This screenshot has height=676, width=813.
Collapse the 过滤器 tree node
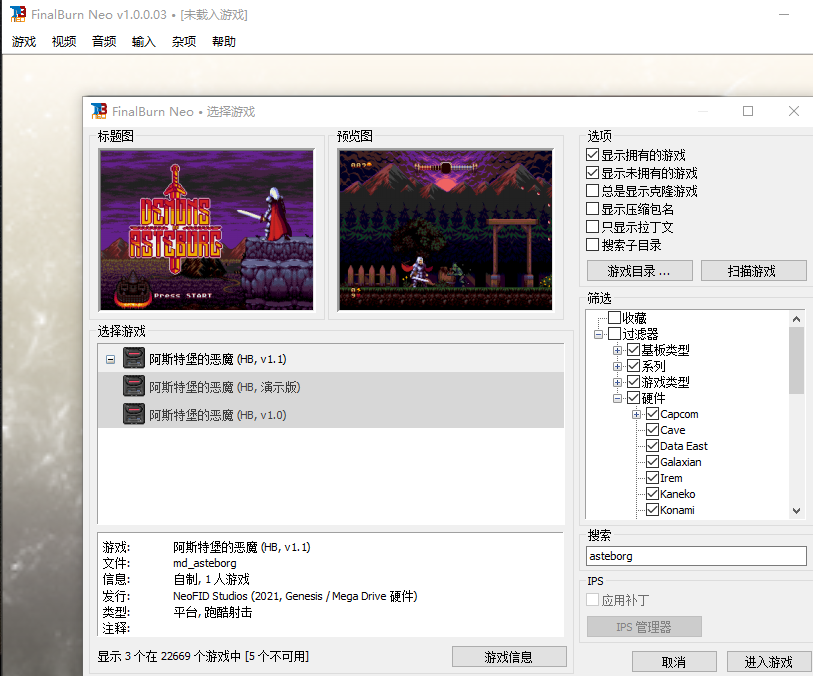point(598,334)
